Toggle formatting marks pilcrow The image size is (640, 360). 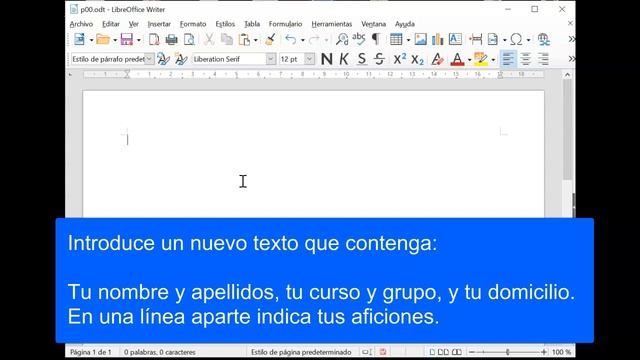click(376, 40)
